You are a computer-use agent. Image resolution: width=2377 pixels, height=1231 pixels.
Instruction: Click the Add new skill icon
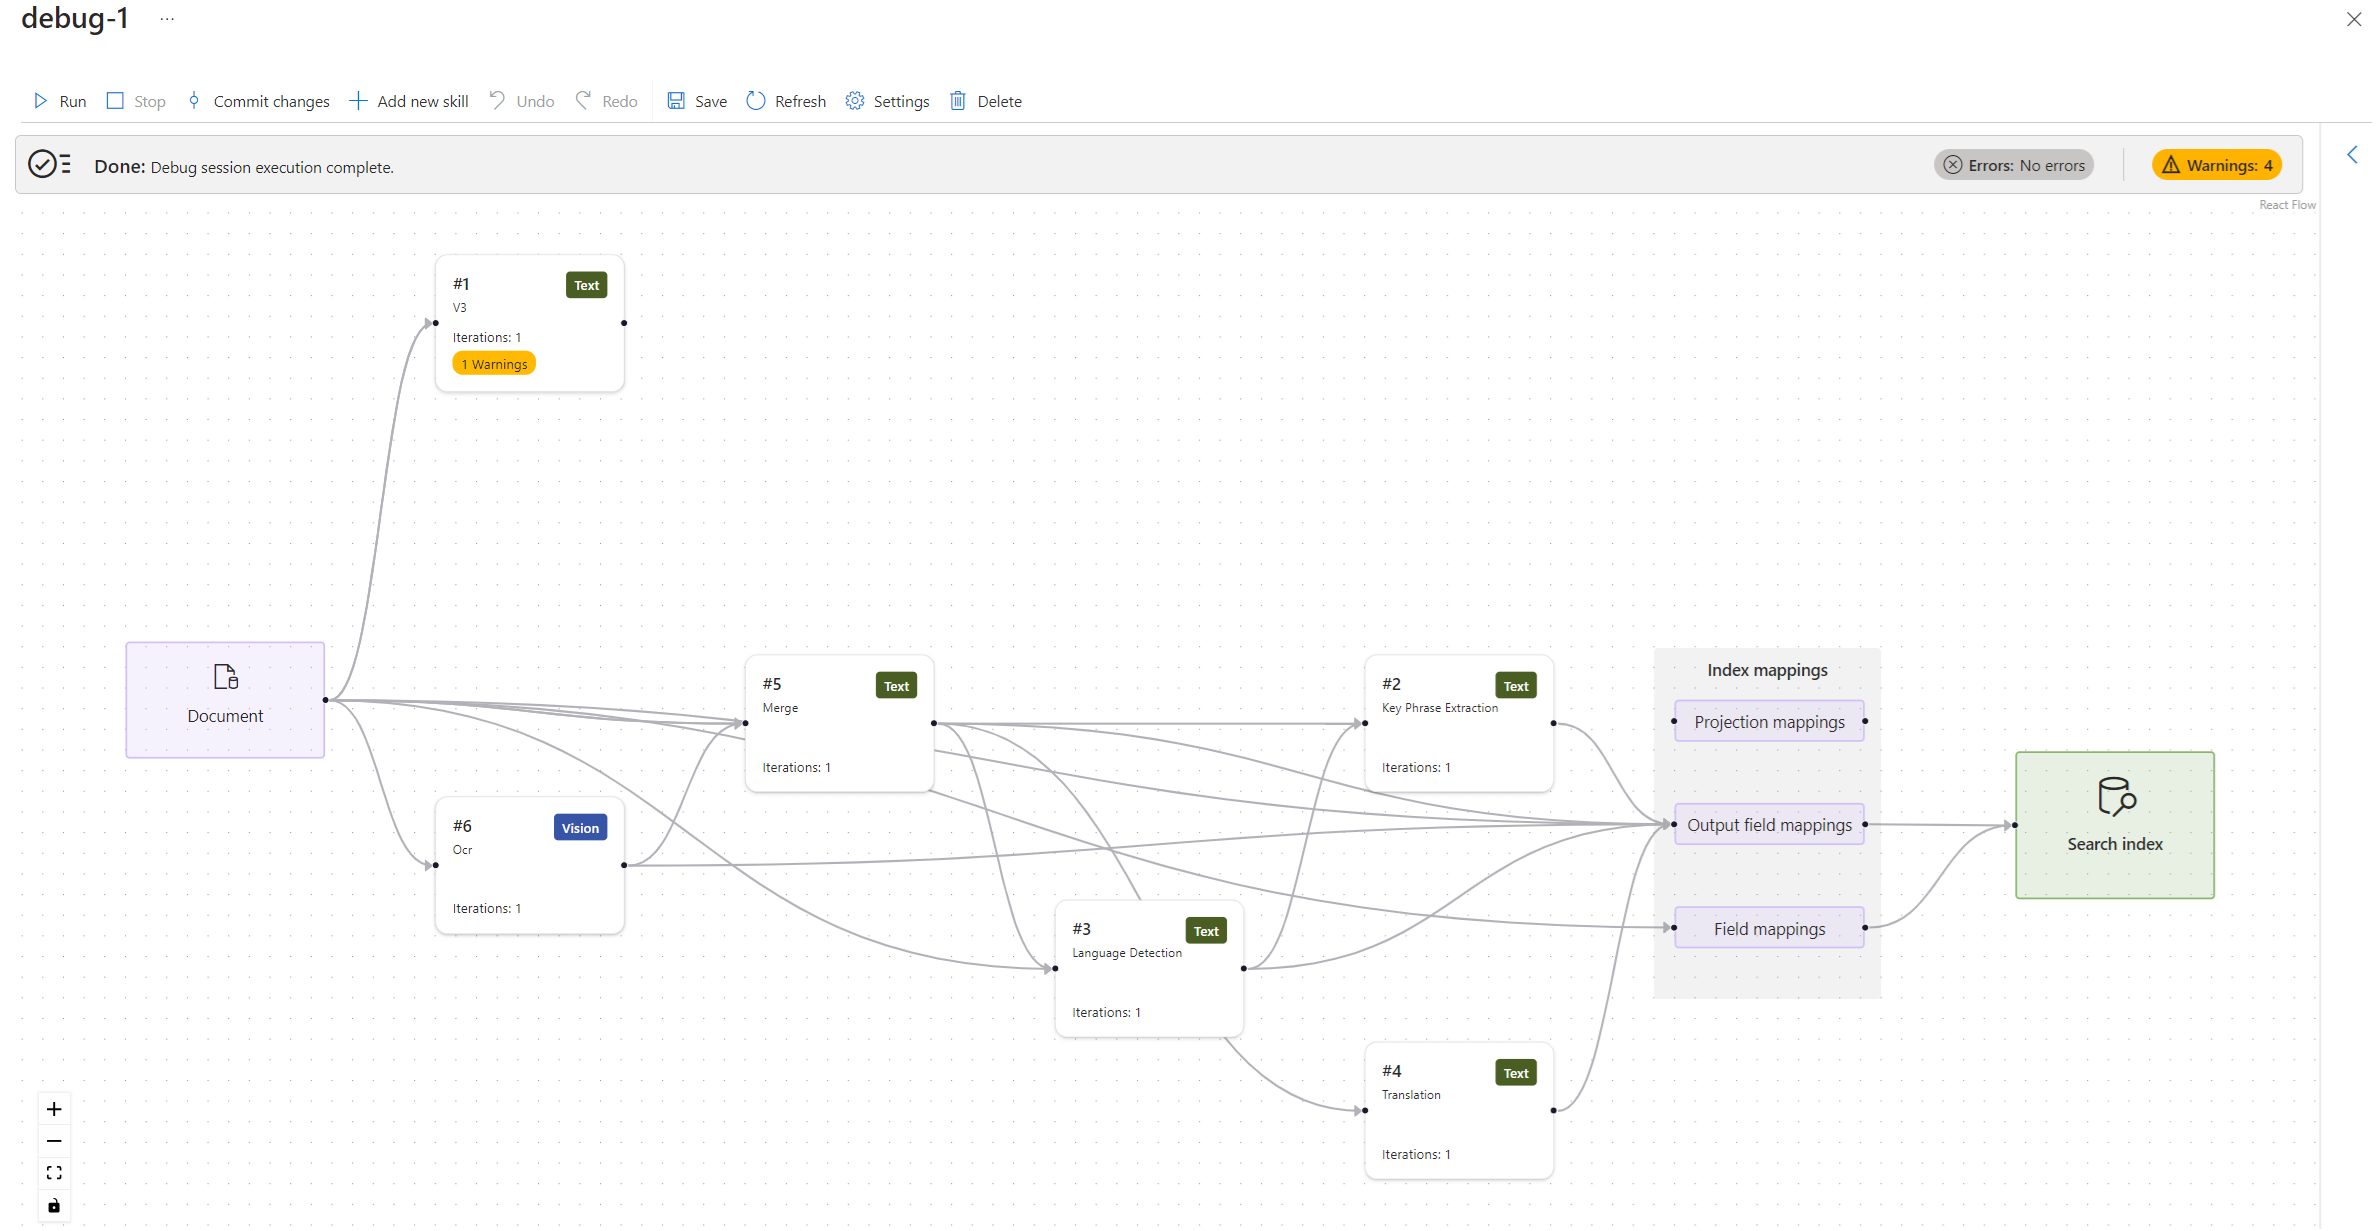tap(358, 100)
